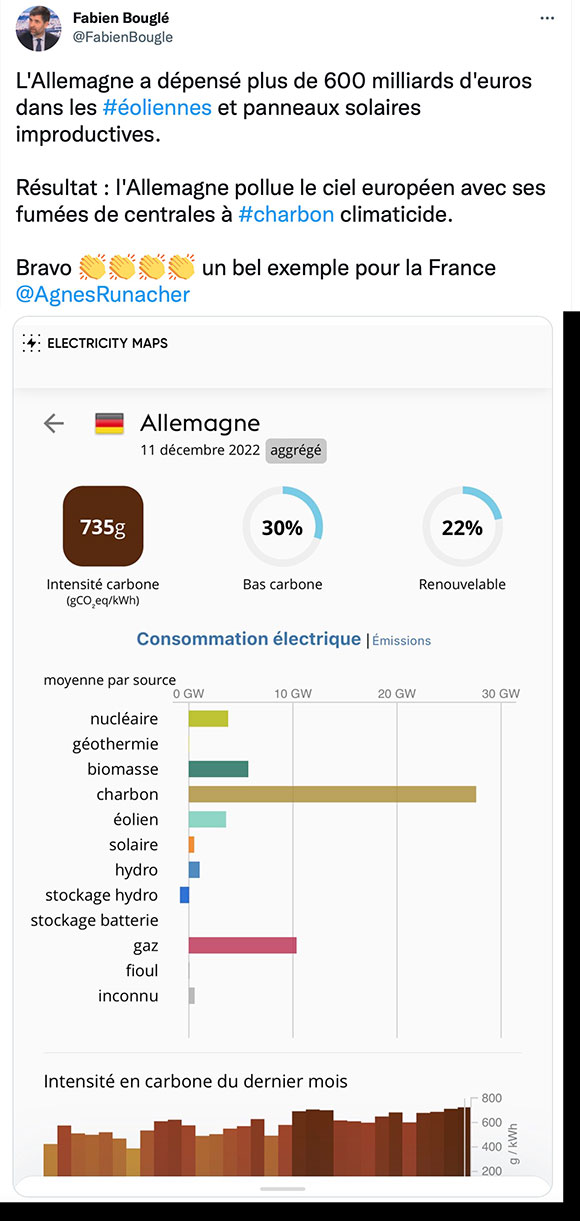
Task: Toggle the agrégé badge
Action: click(296, 450)
